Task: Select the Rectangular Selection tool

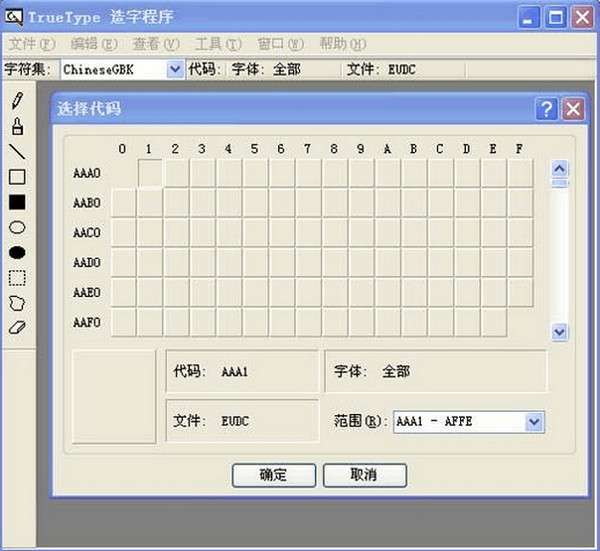Action: (x=17, y=278)
